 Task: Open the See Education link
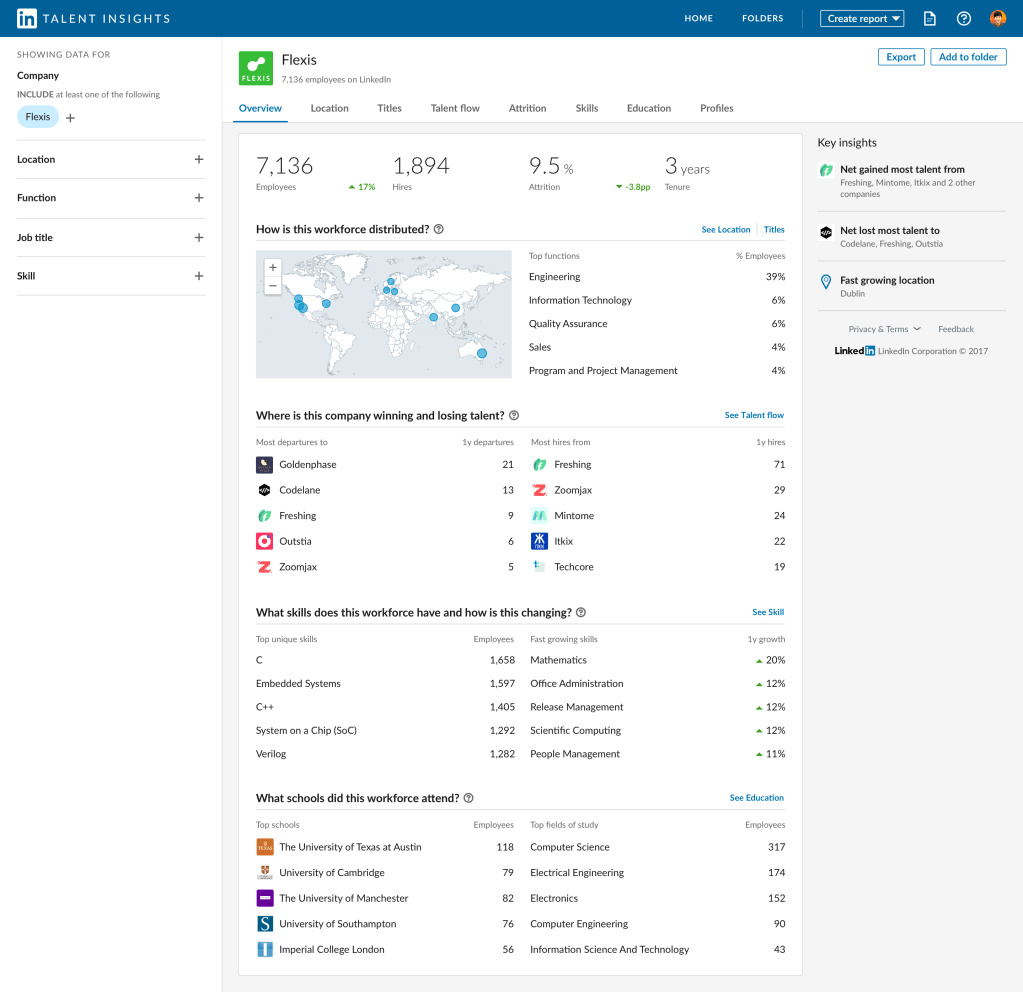tap(756, 797)
